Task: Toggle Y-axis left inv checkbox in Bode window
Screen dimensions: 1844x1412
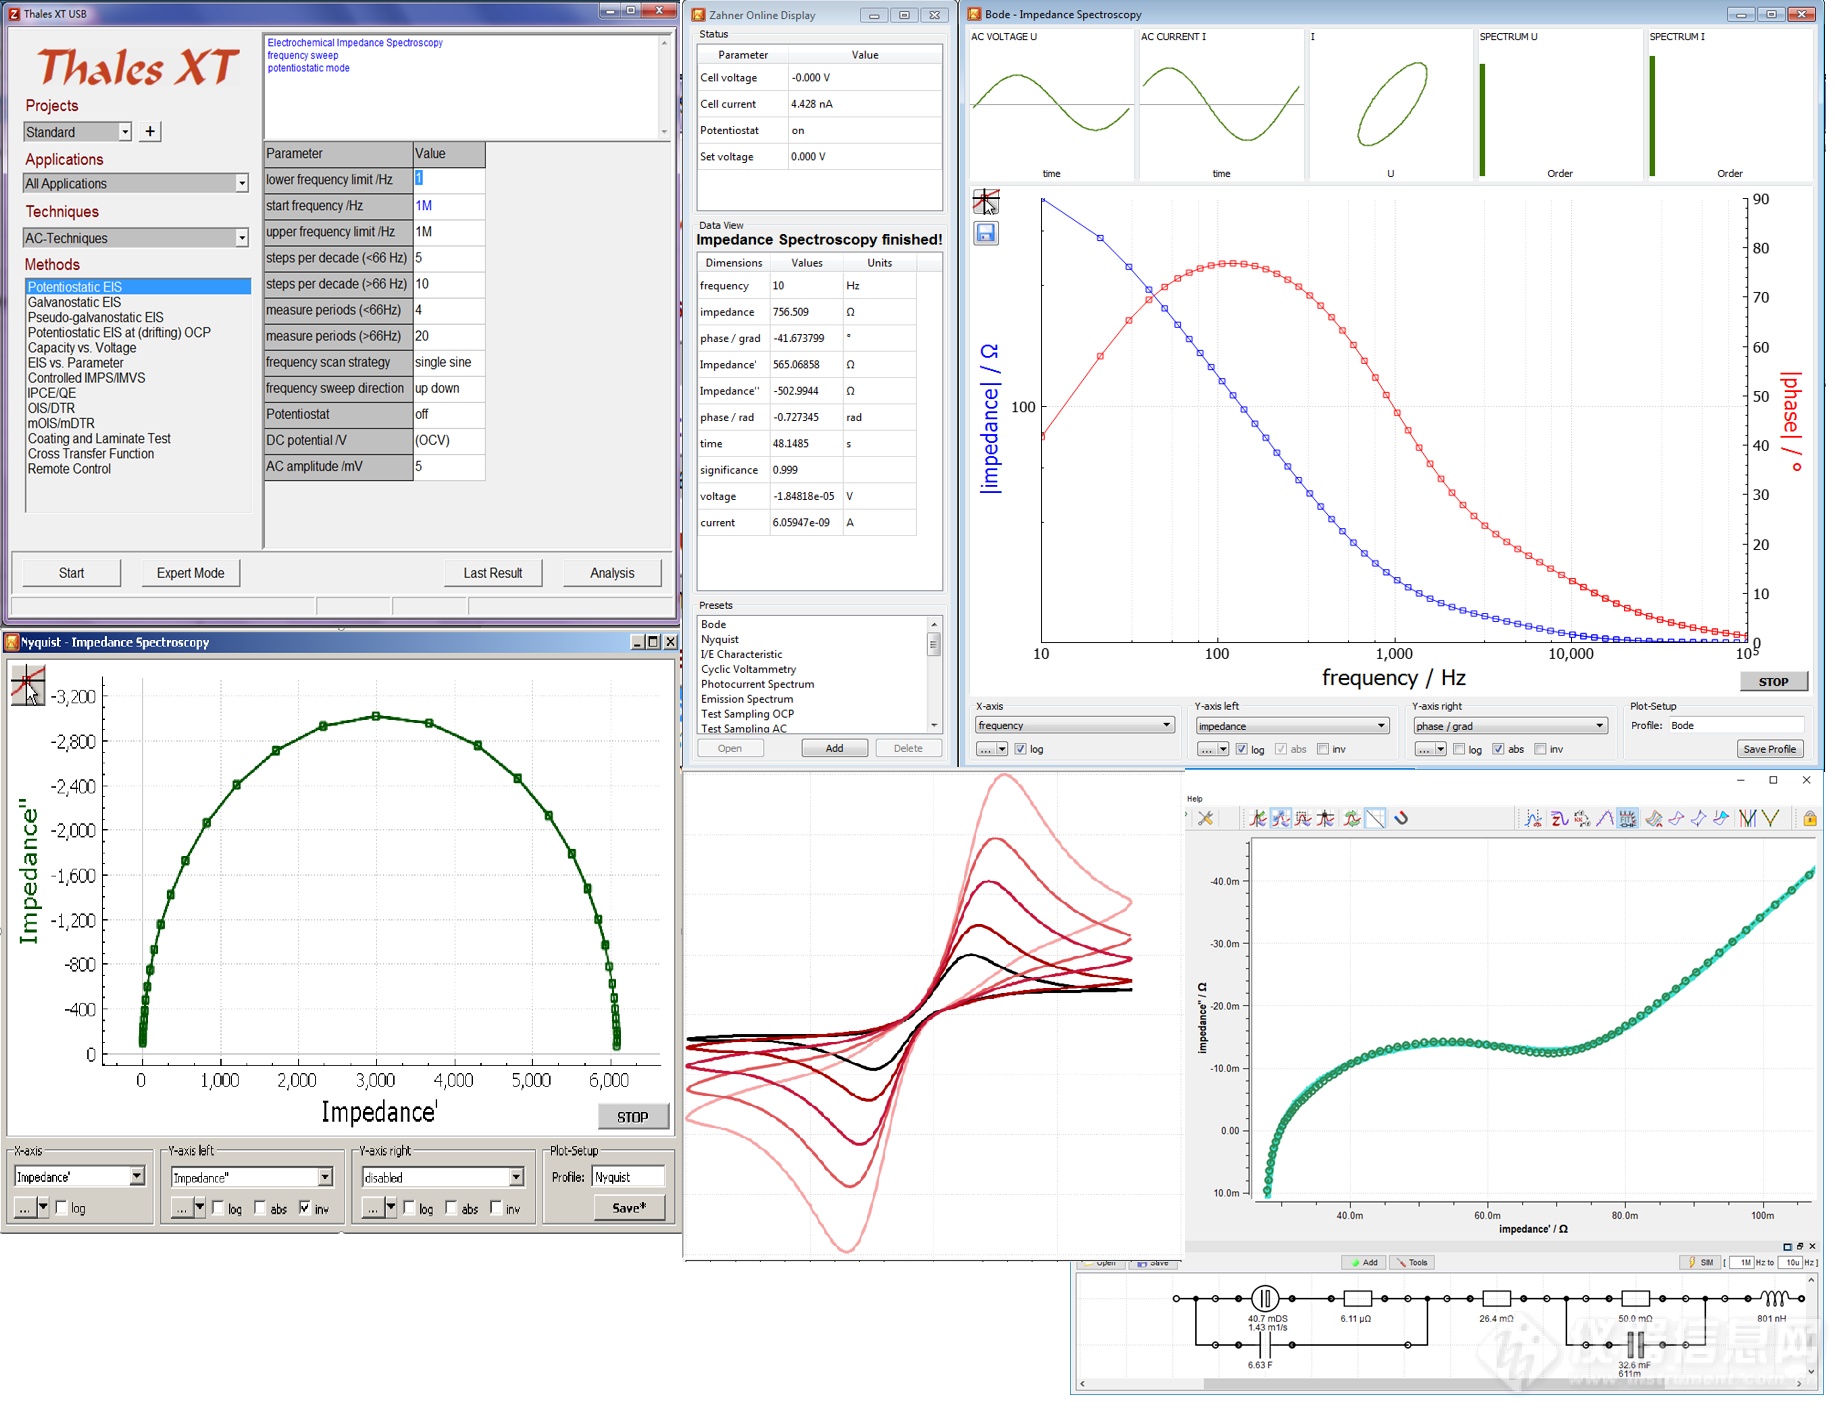Action: point(1323,749)
